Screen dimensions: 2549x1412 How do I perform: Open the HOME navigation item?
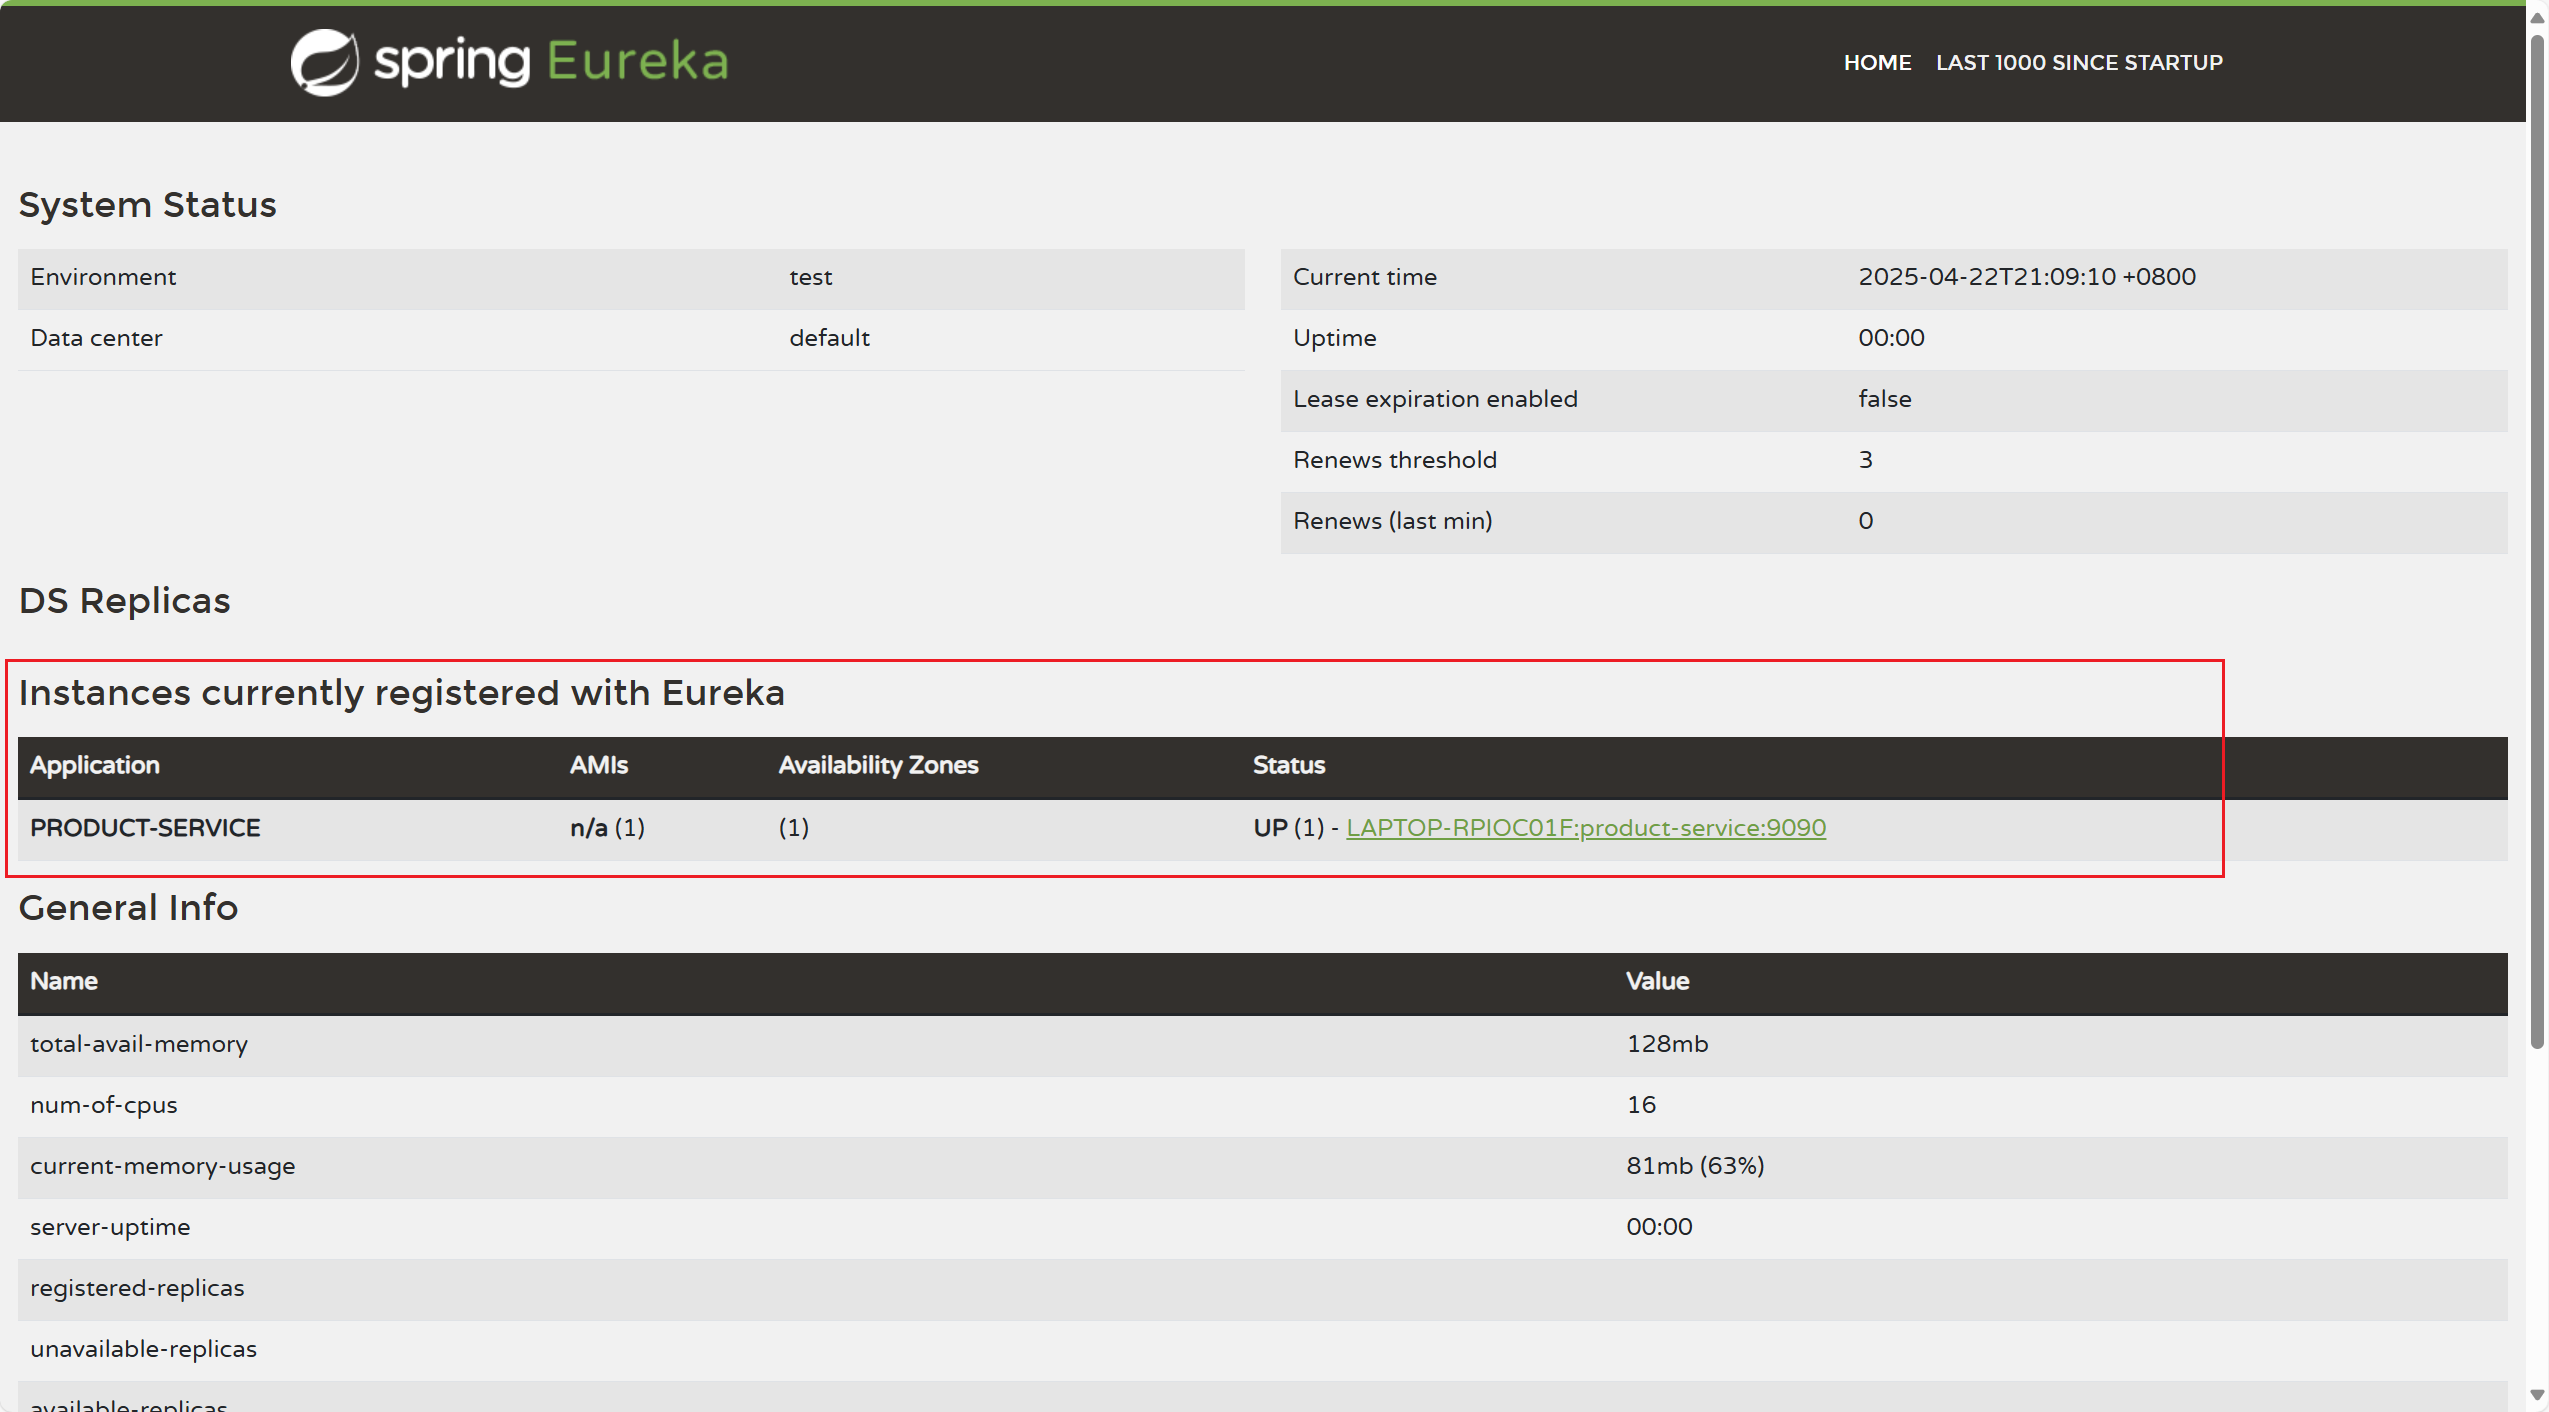pyautogui.click(x=1877, y=62)
